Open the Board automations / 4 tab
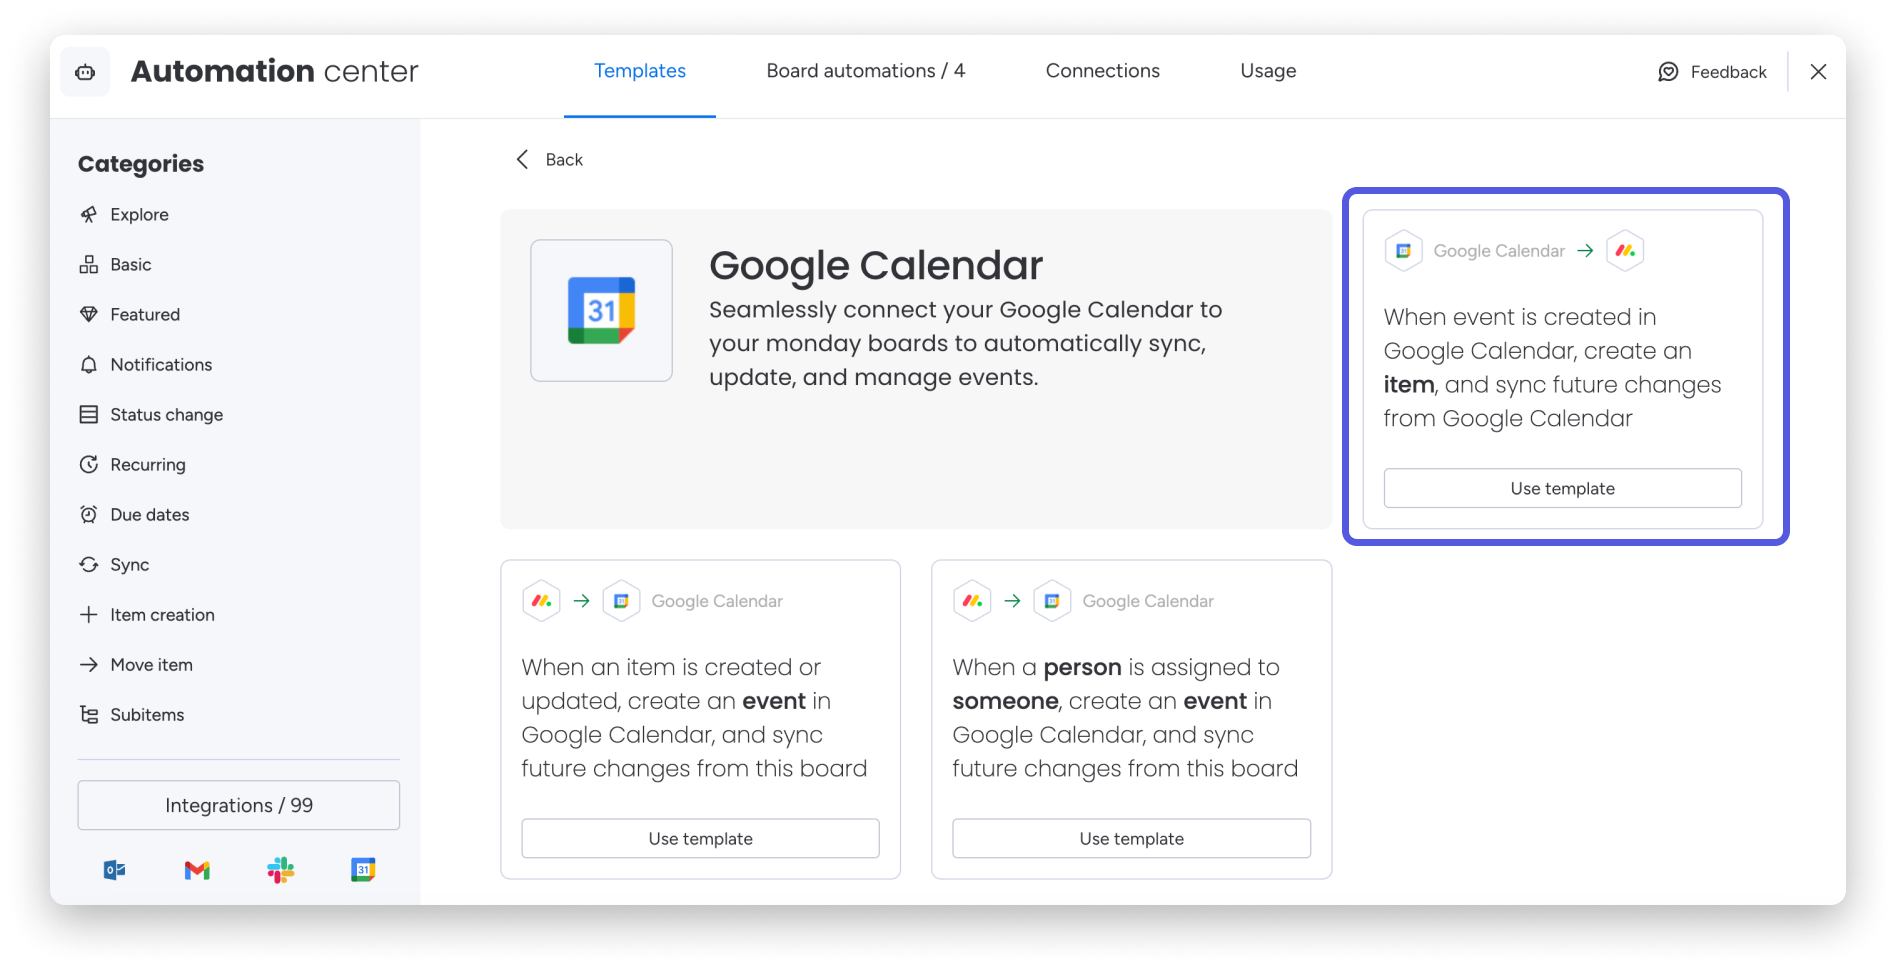 coord(865,71)
